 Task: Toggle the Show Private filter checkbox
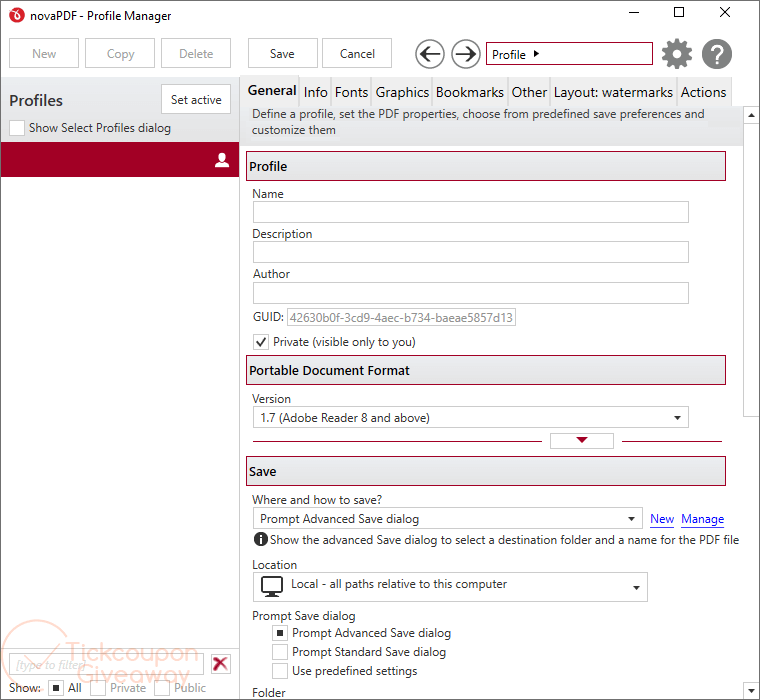(98, 688)
